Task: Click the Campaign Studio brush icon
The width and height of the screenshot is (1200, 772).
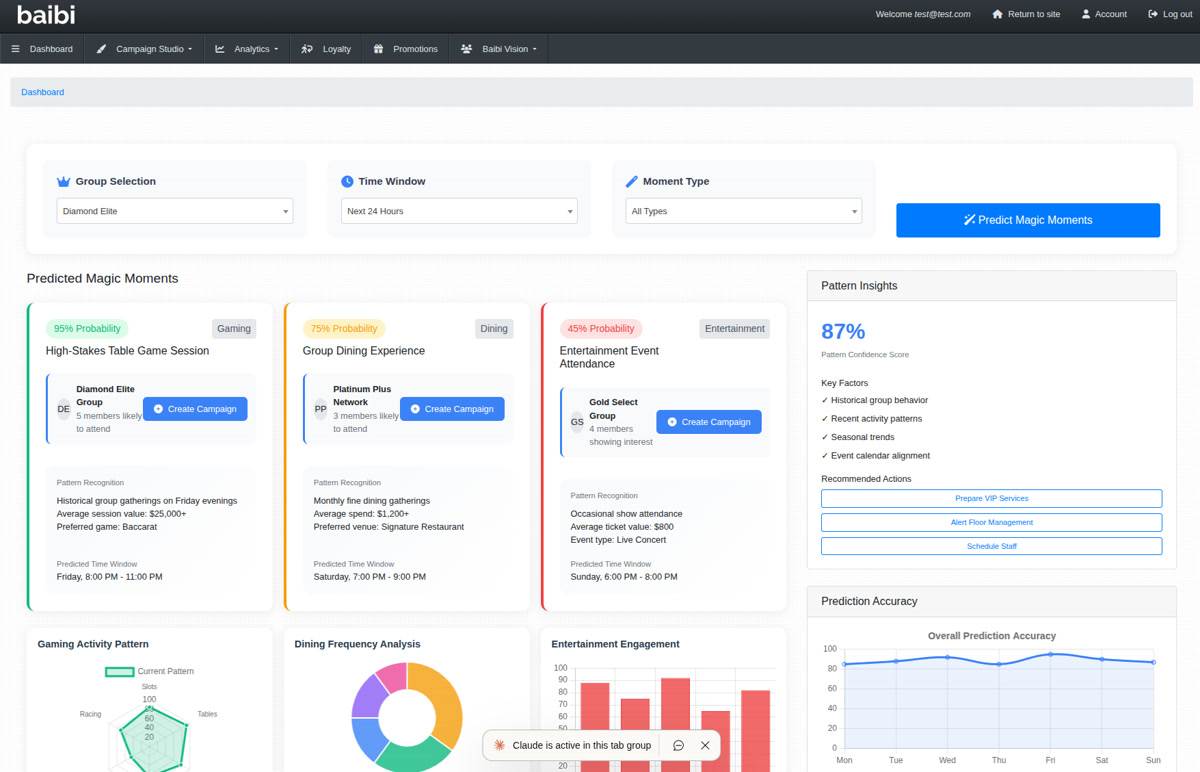Action: pos(102,49)
